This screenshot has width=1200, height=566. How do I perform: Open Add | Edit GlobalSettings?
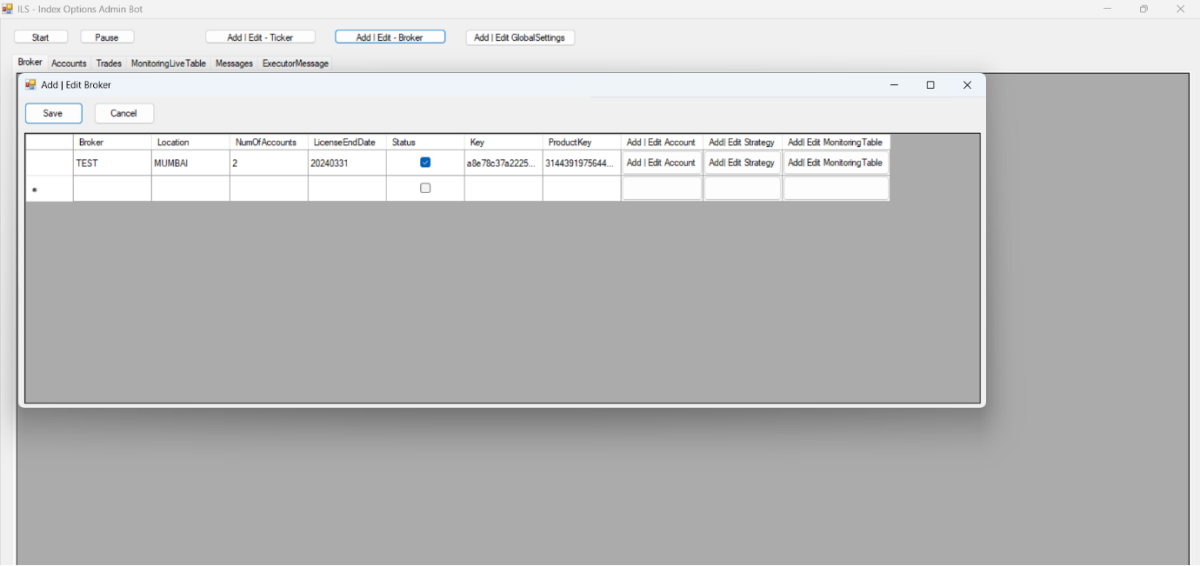(520, 37)
